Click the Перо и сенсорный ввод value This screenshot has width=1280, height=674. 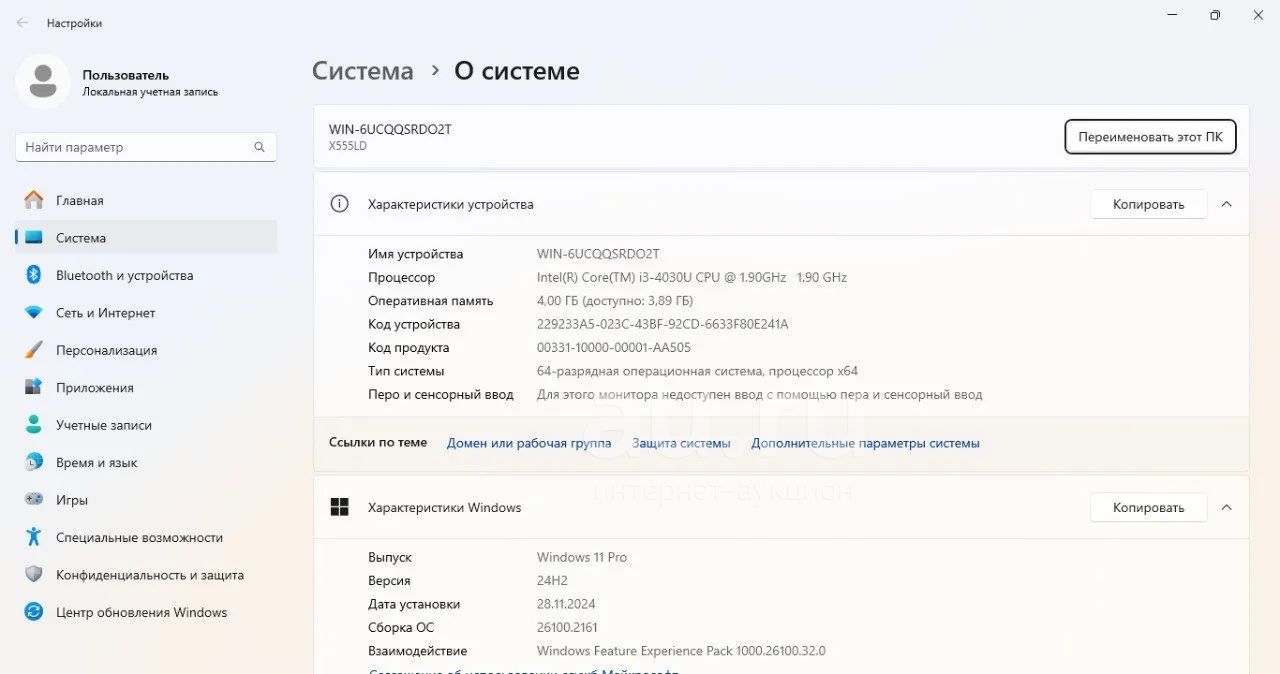coord(760,395)
